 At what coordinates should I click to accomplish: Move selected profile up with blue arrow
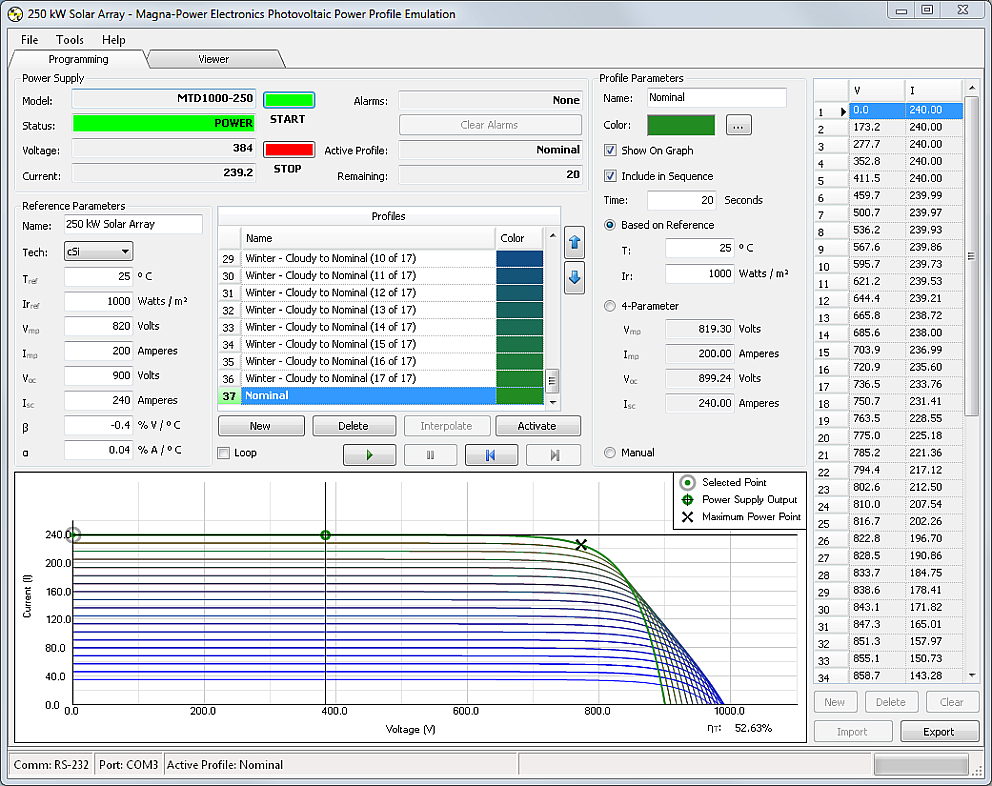pyautogui.click(x=574, y=242)
